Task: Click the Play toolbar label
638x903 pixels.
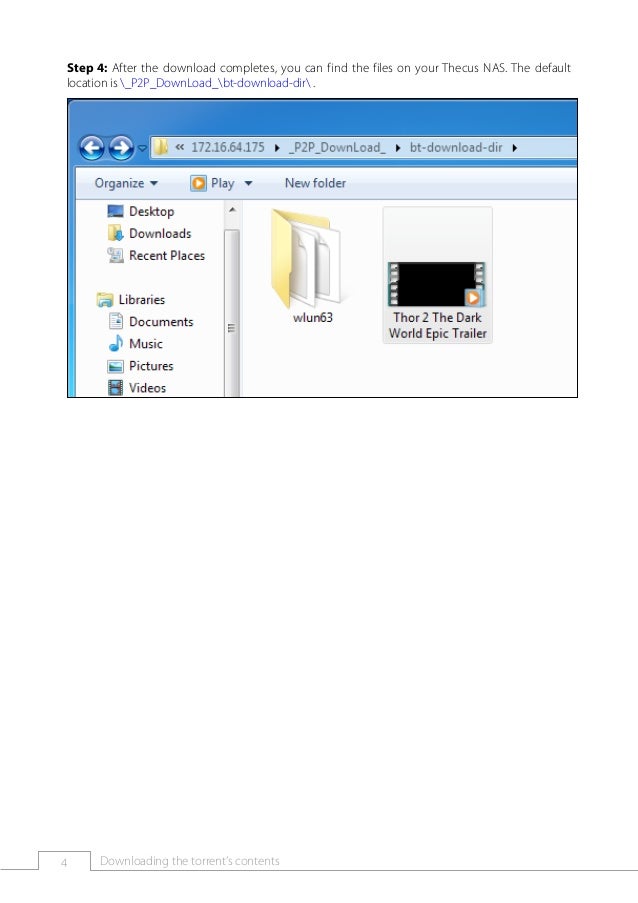Action: (x=222, y=183)
